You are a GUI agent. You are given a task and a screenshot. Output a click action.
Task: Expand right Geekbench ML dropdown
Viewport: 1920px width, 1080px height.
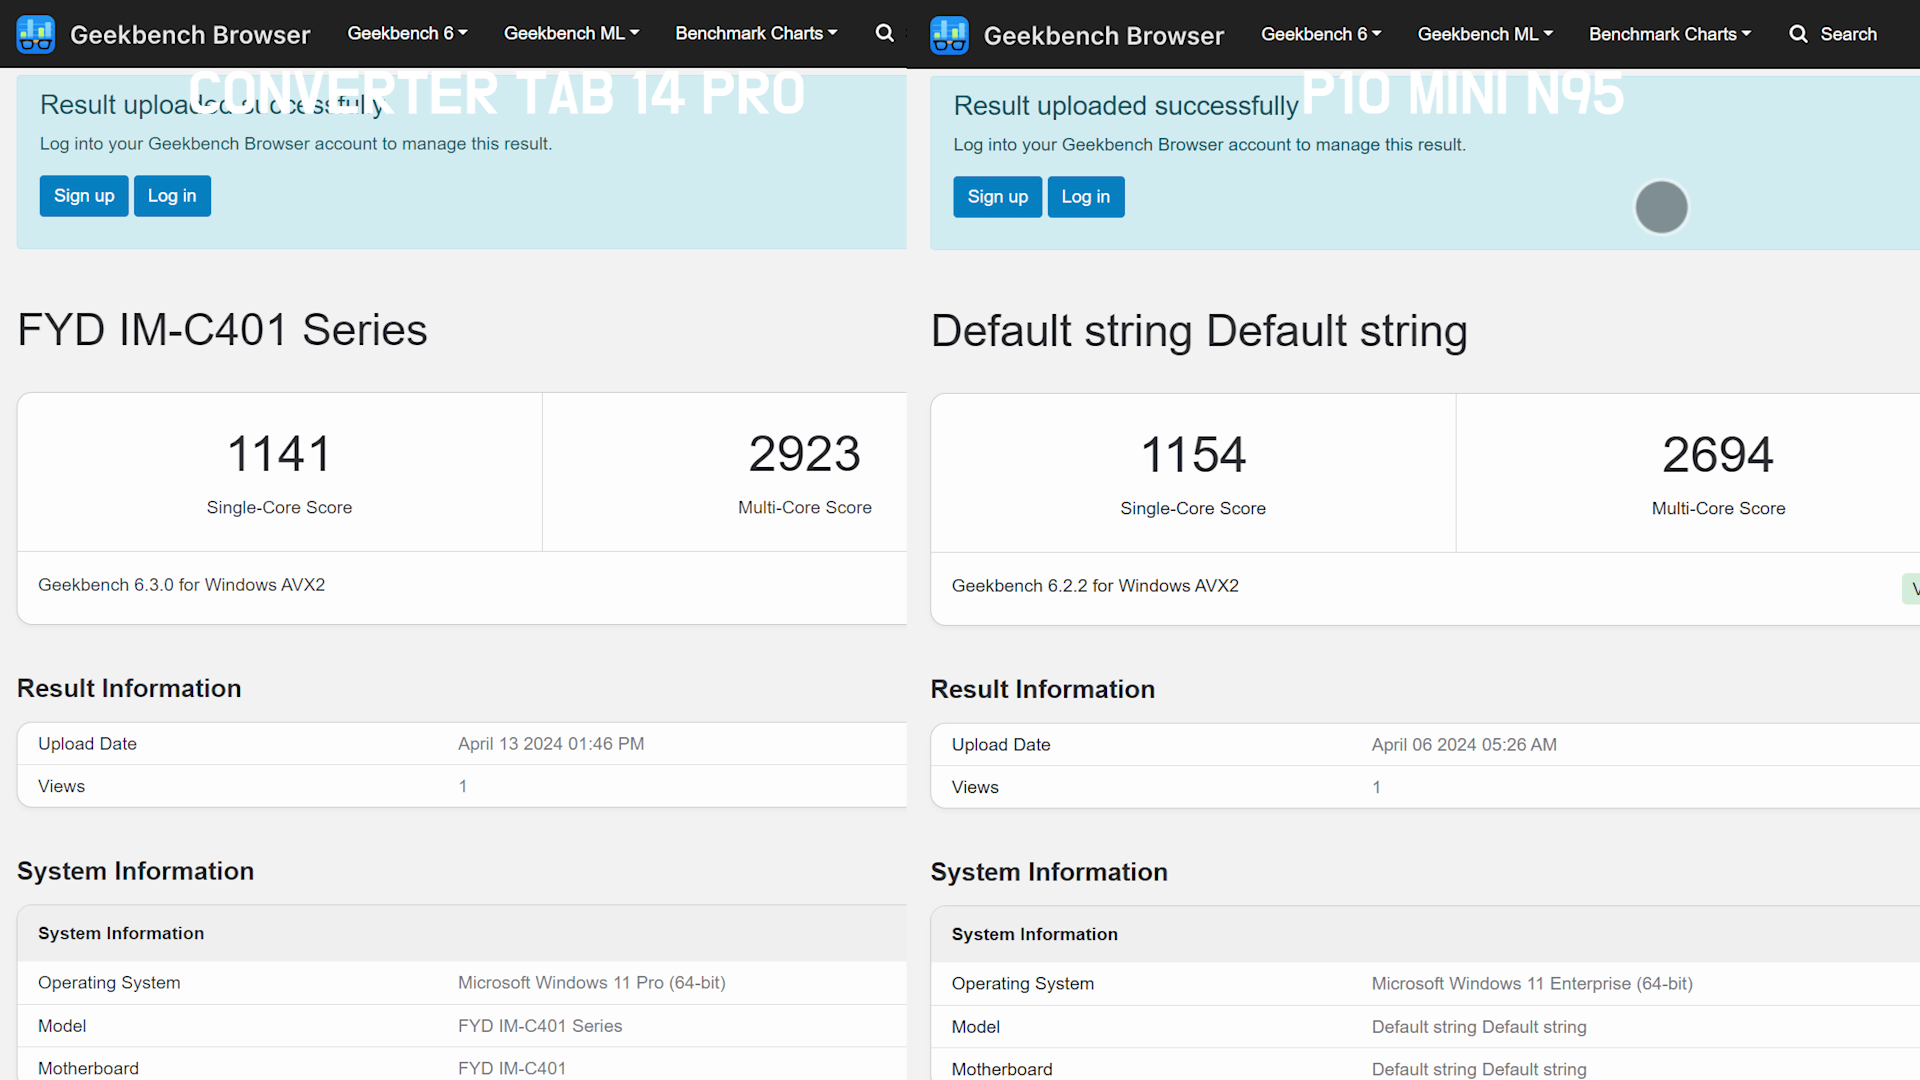pos(1485,34)
